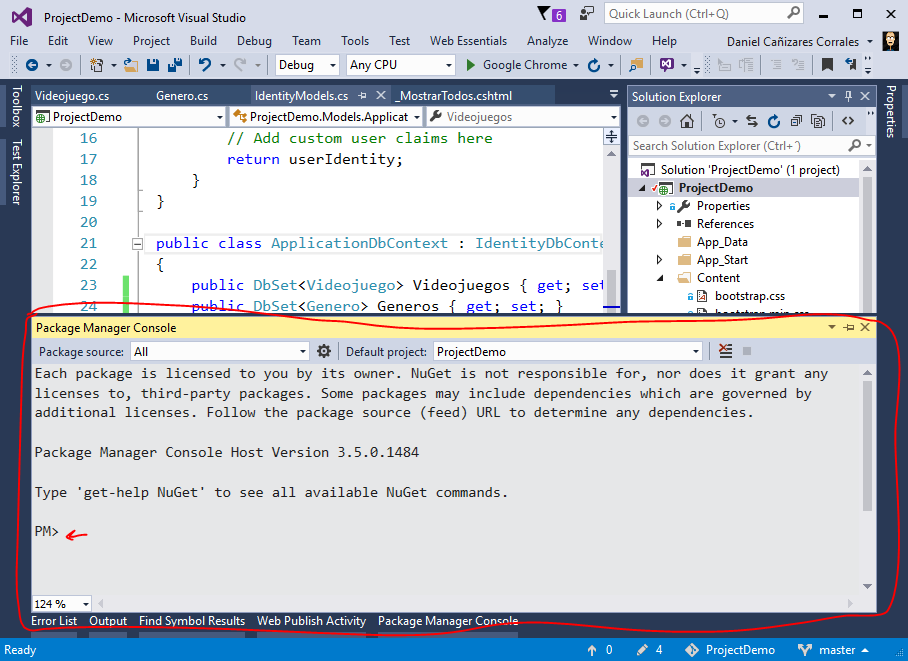
Task: Click the ProjectDemo repository in status bar
Action: point(730,650)
